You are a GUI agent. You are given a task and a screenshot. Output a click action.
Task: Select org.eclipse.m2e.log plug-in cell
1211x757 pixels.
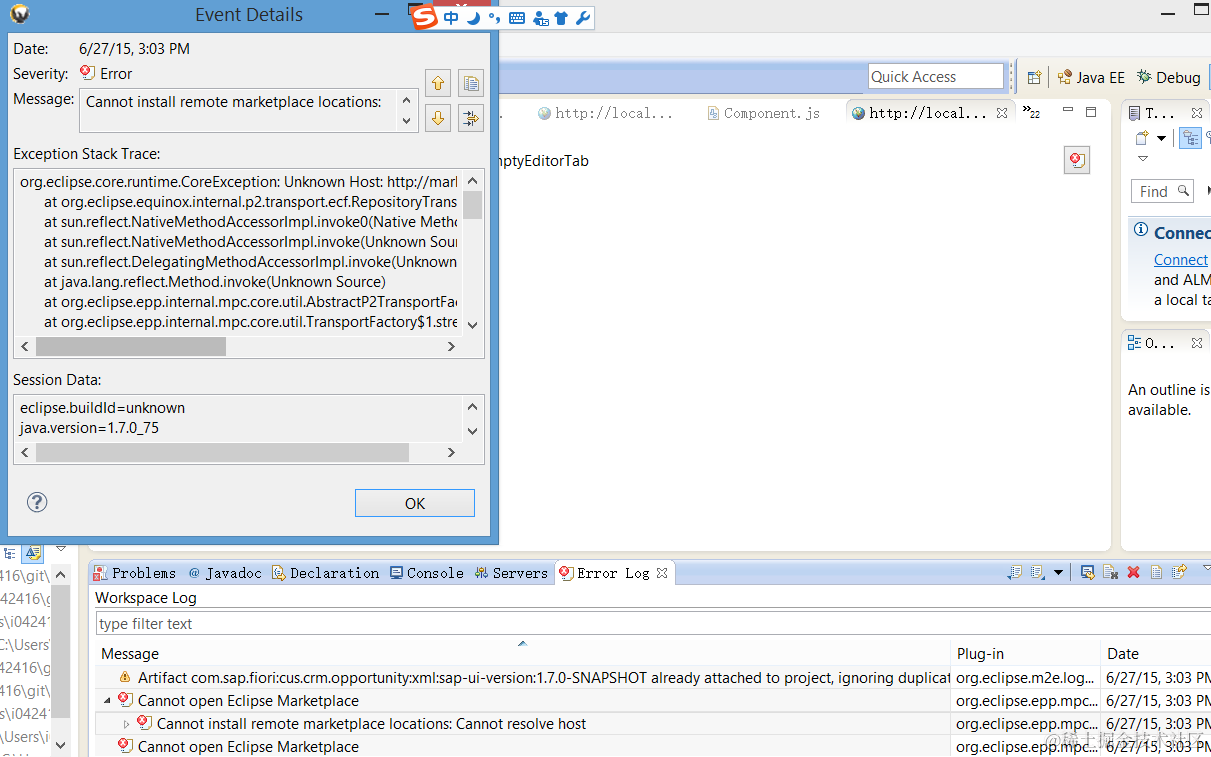1024,677
